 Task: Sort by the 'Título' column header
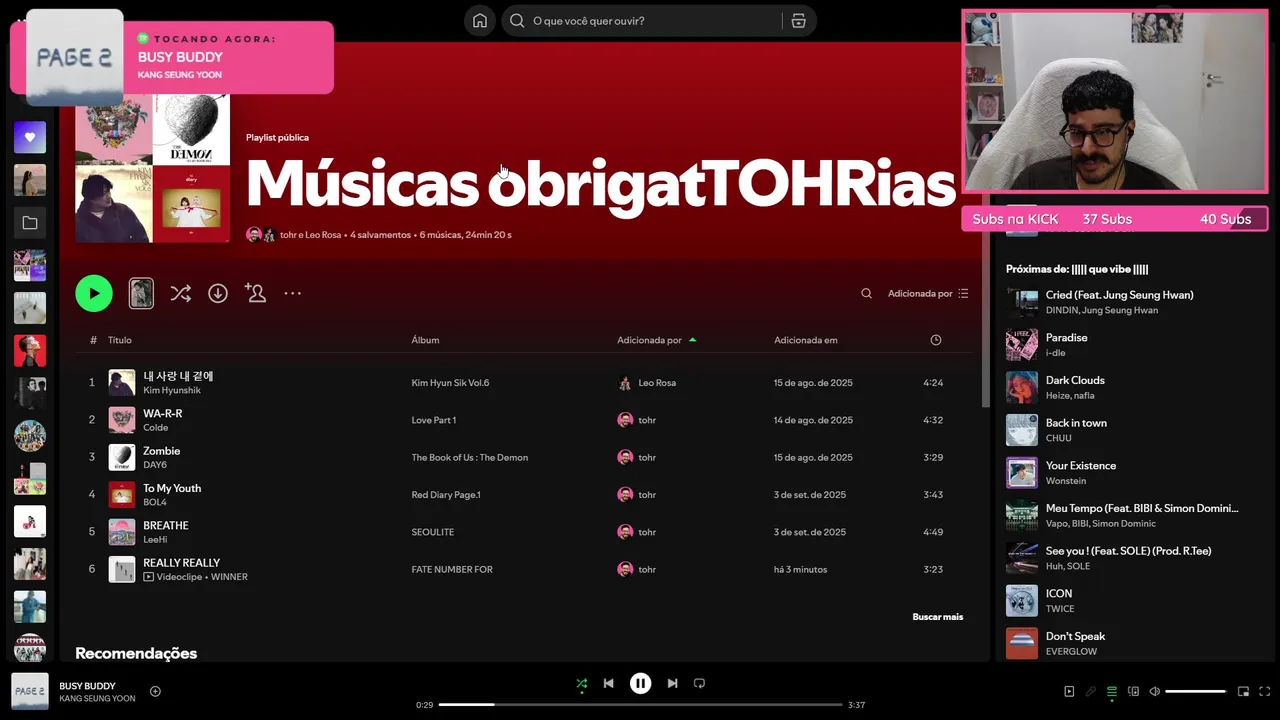pyautogui.click(x=120, y=340)
